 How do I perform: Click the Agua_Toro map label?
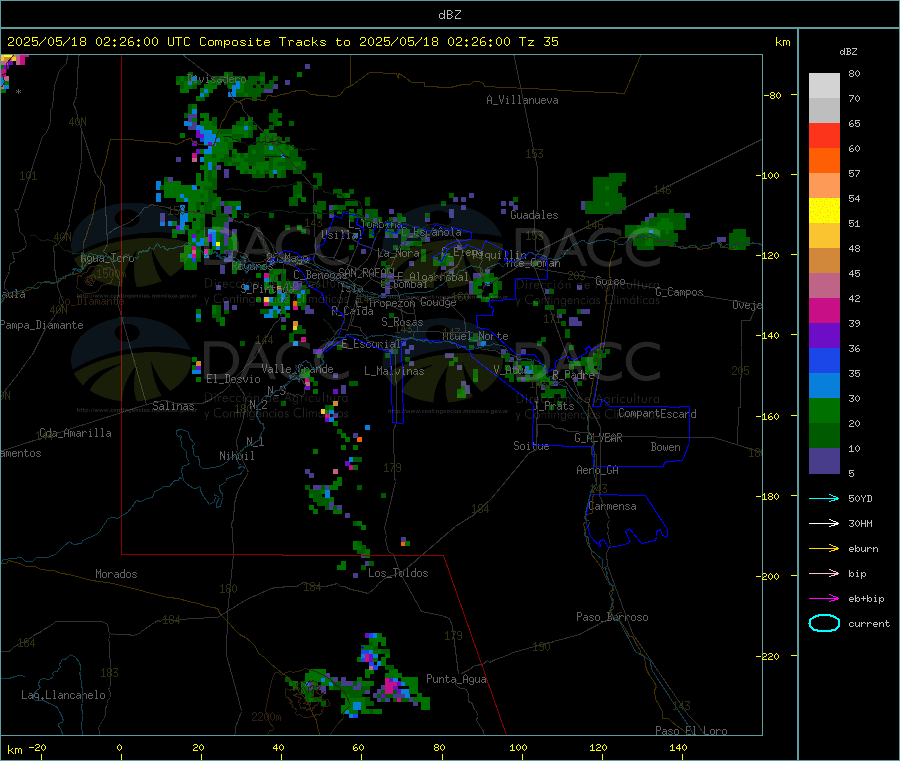(x=107, y=258)
